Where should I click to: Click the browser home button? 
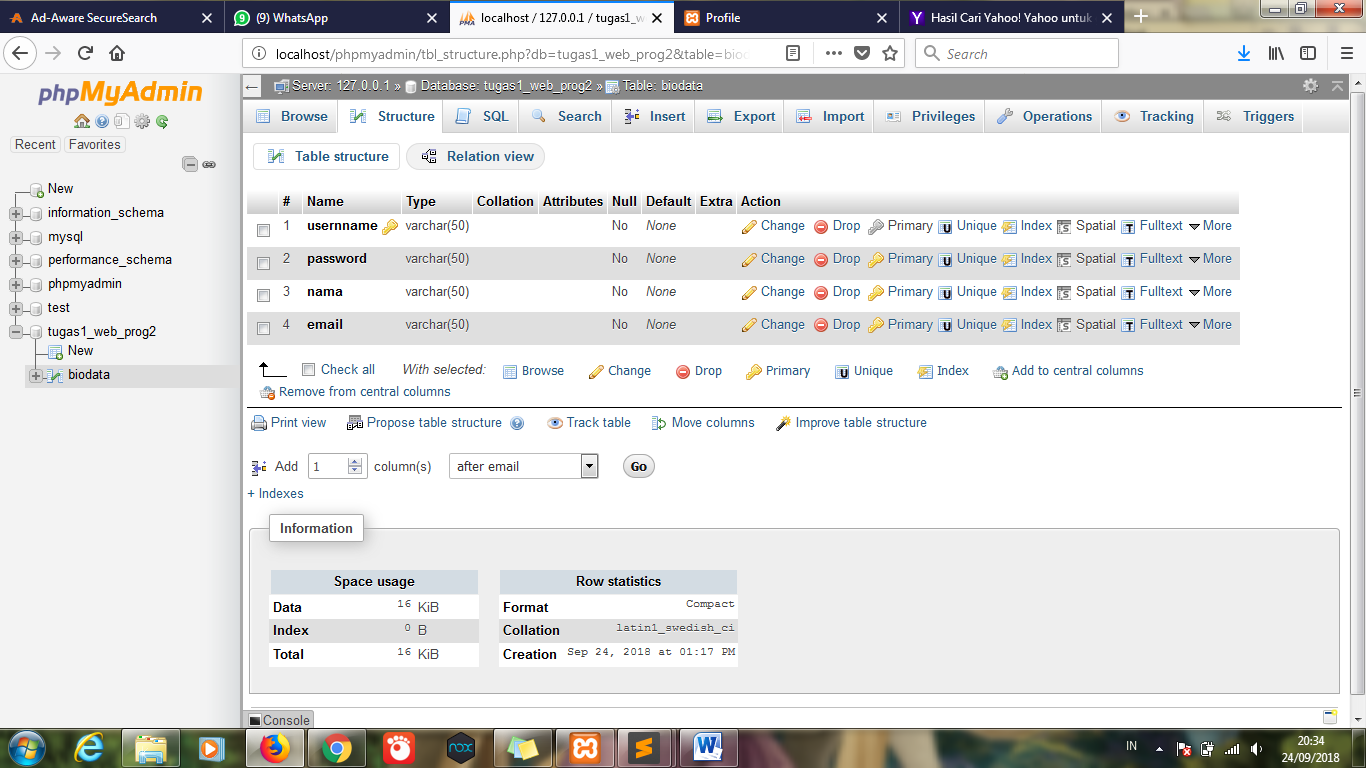point(117,54)
